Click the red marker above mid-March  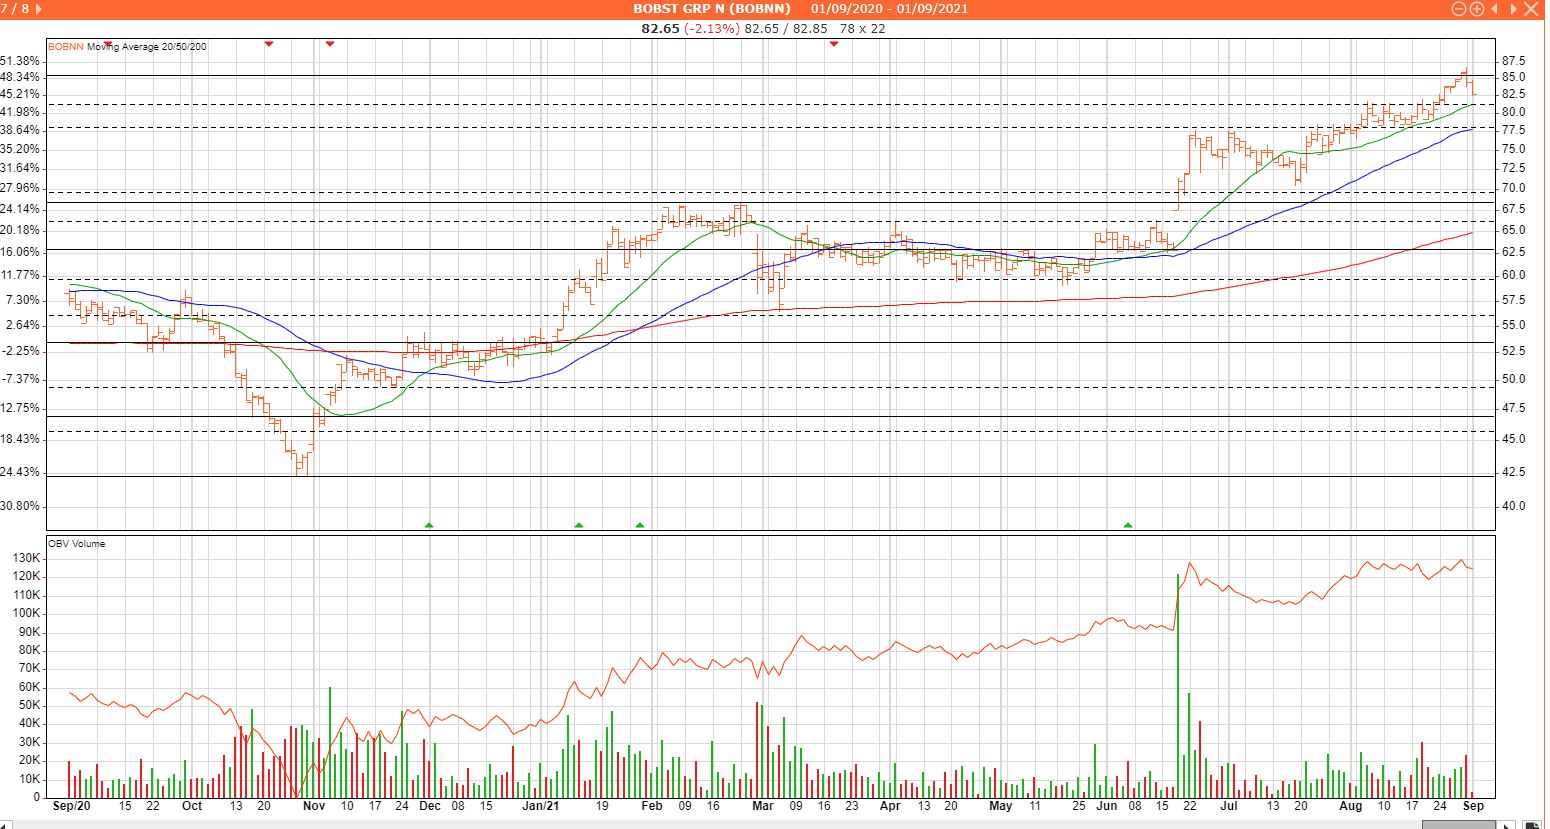(x=833, y=43)
